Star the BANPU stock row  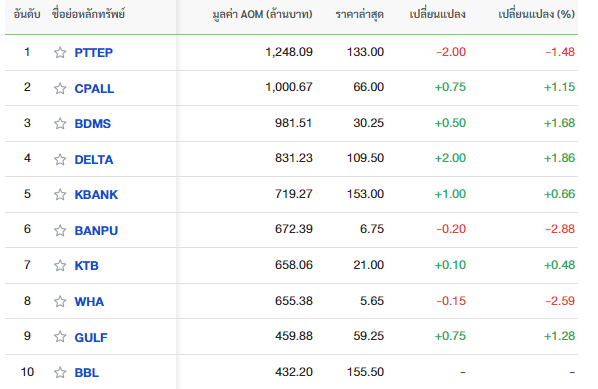60,230
